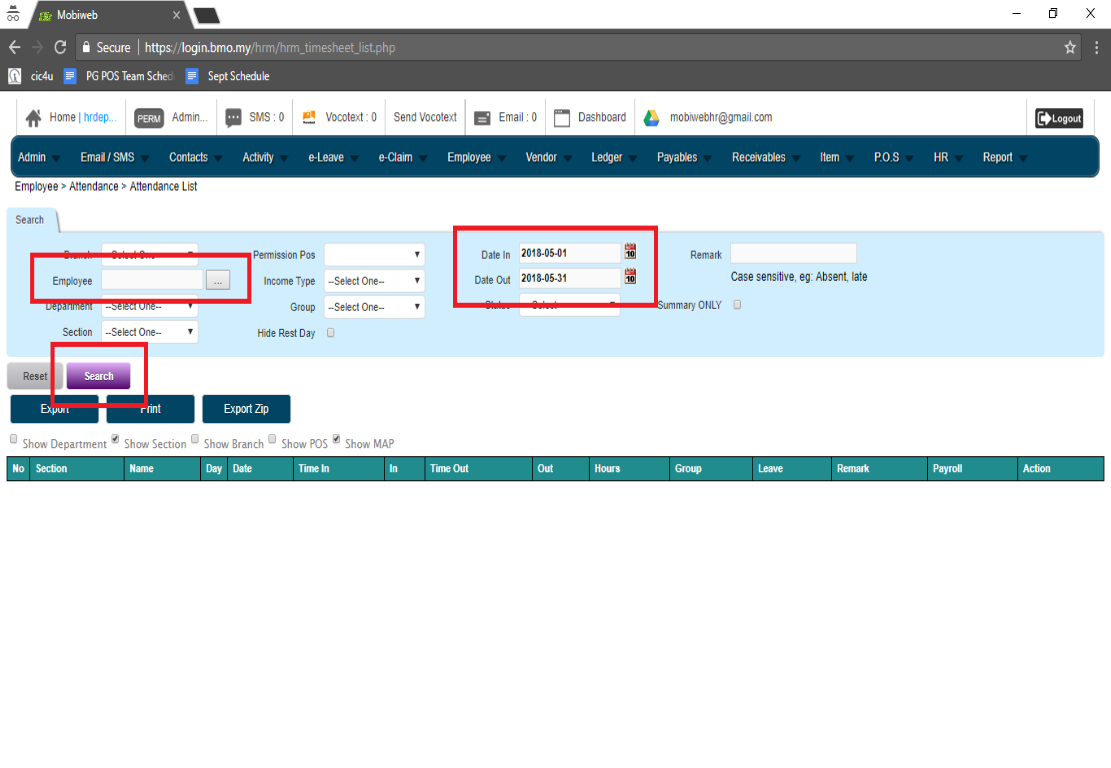Open the Activity menu
1111x768 pixels.
(x=265, y=157)
